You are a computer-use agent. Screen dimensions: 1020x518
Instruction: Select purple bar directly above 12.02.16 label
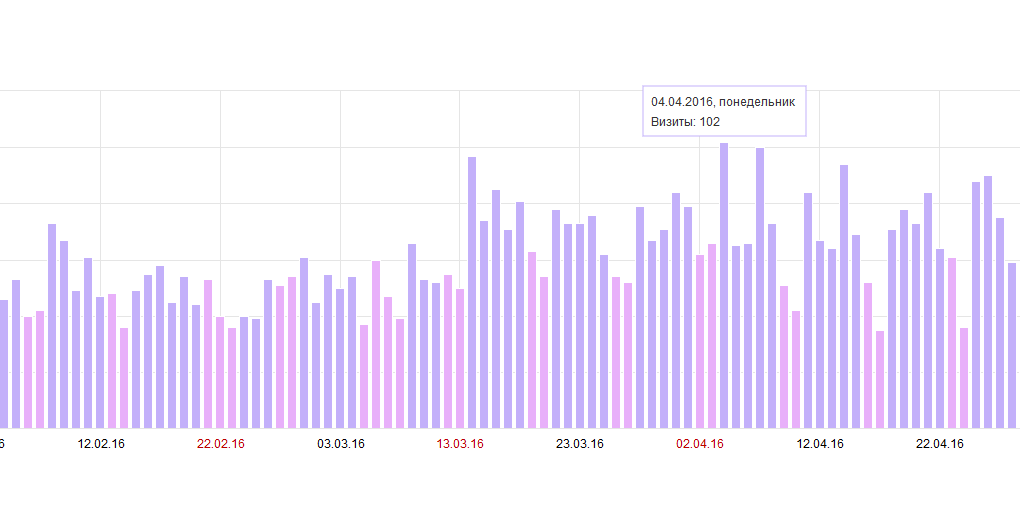pos(100,362)
